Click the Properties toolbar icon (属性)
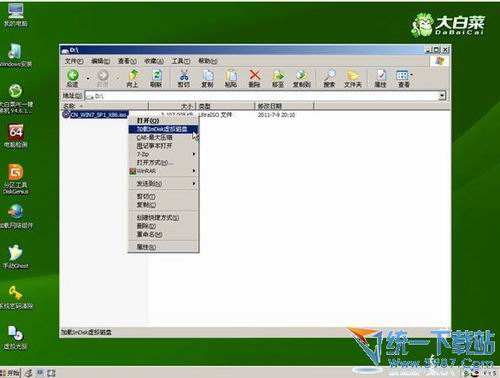 point(380,78)
